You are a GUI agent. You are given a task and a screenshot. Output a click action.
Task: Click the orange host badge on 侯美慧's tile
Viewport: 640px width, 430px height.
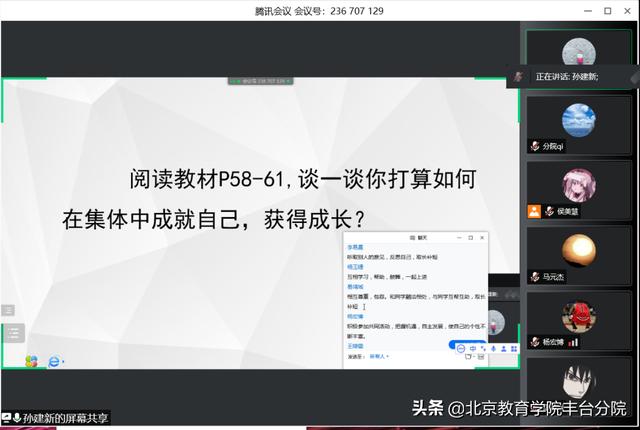point(534,211)
